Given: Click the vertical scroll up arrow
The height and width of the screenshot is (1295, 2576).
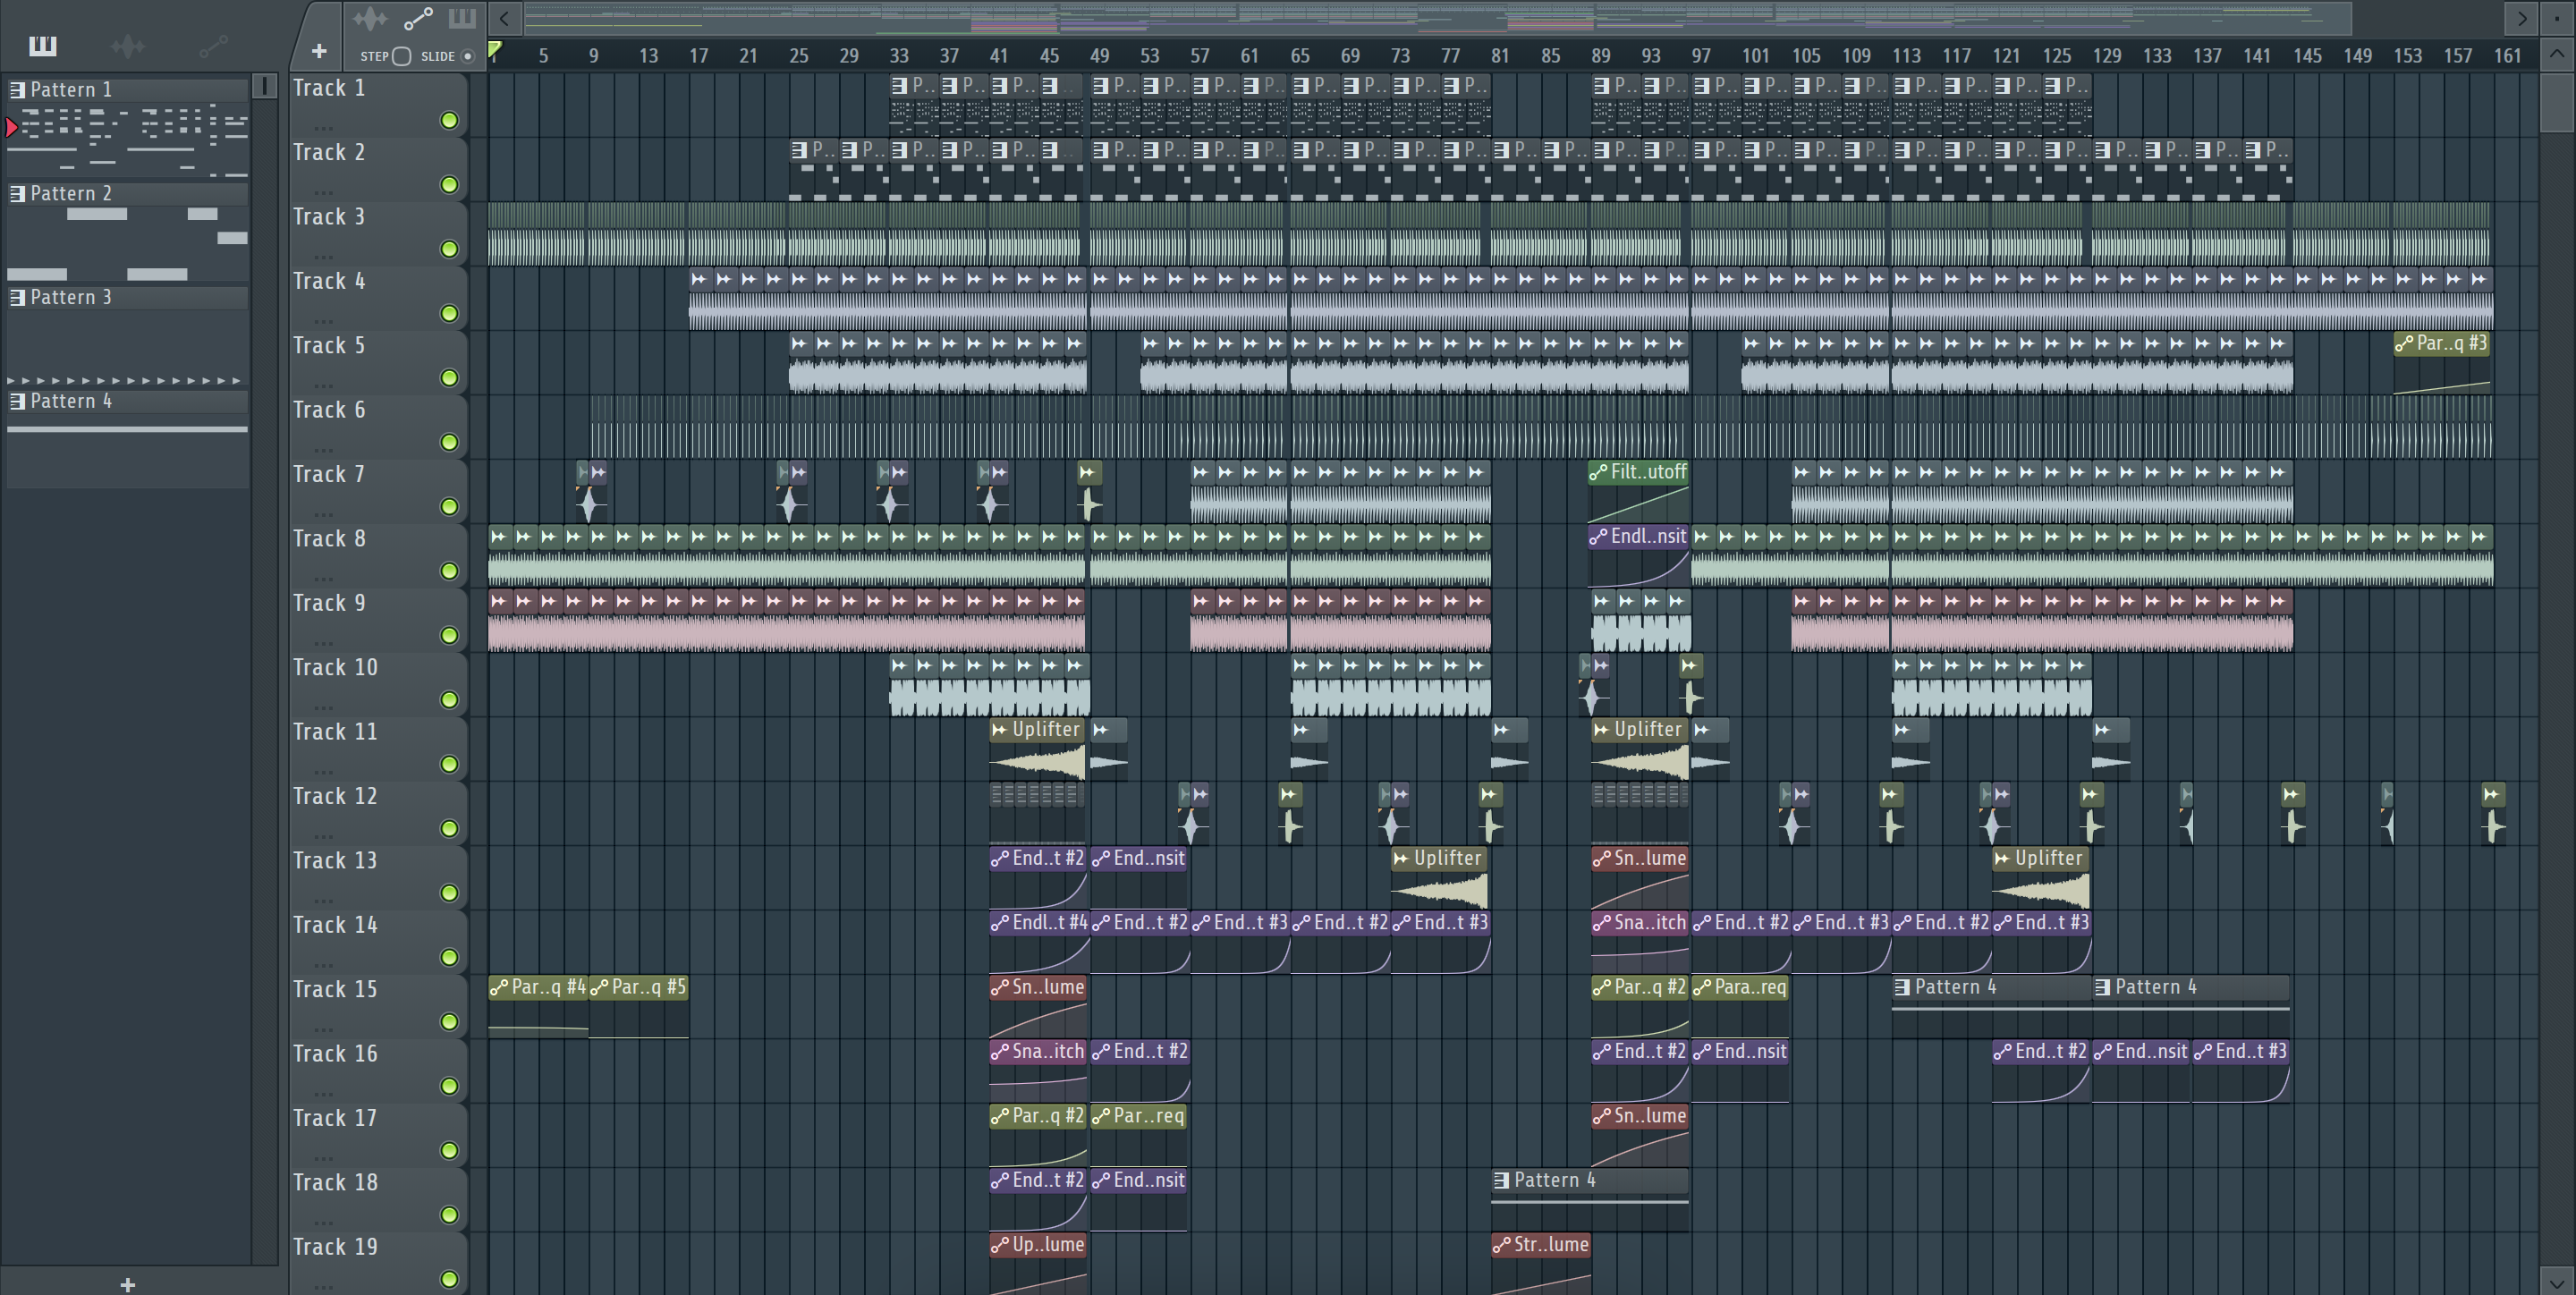Looking at the screenshot, I should (x=2556, y=55).
